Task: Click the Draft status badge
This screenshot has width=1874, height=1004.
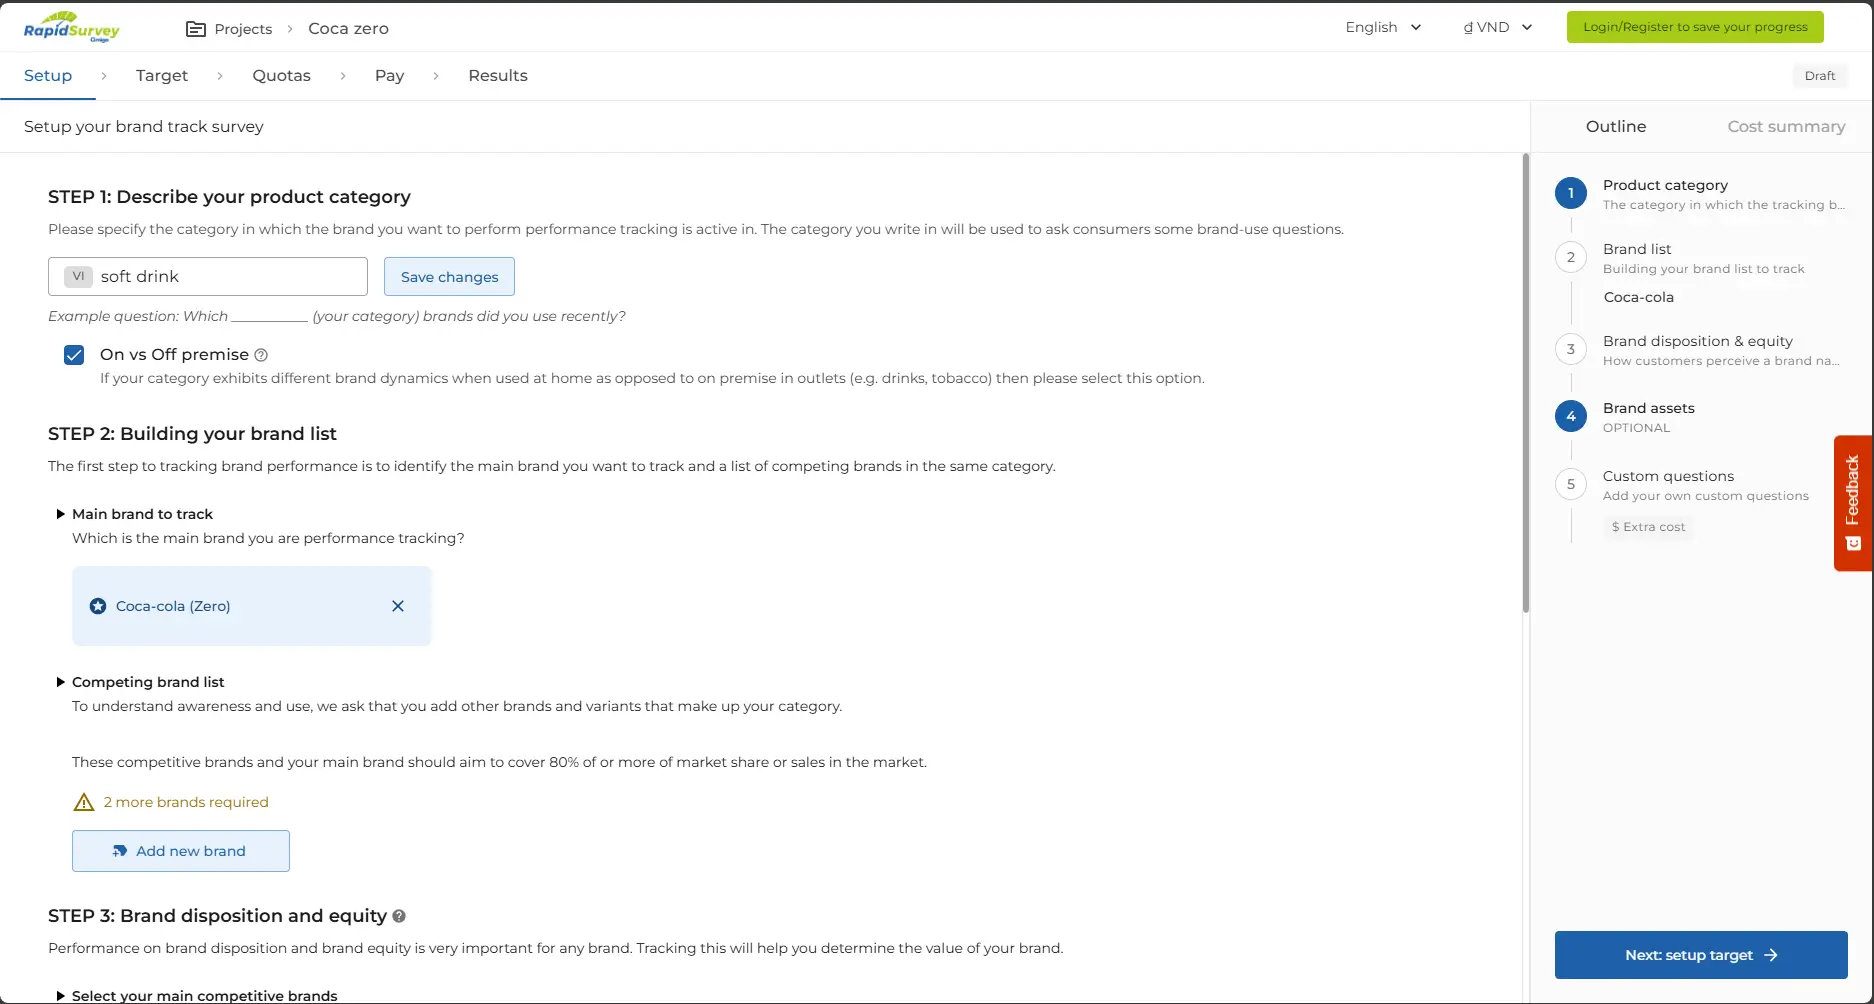Action: [1820, 76]
